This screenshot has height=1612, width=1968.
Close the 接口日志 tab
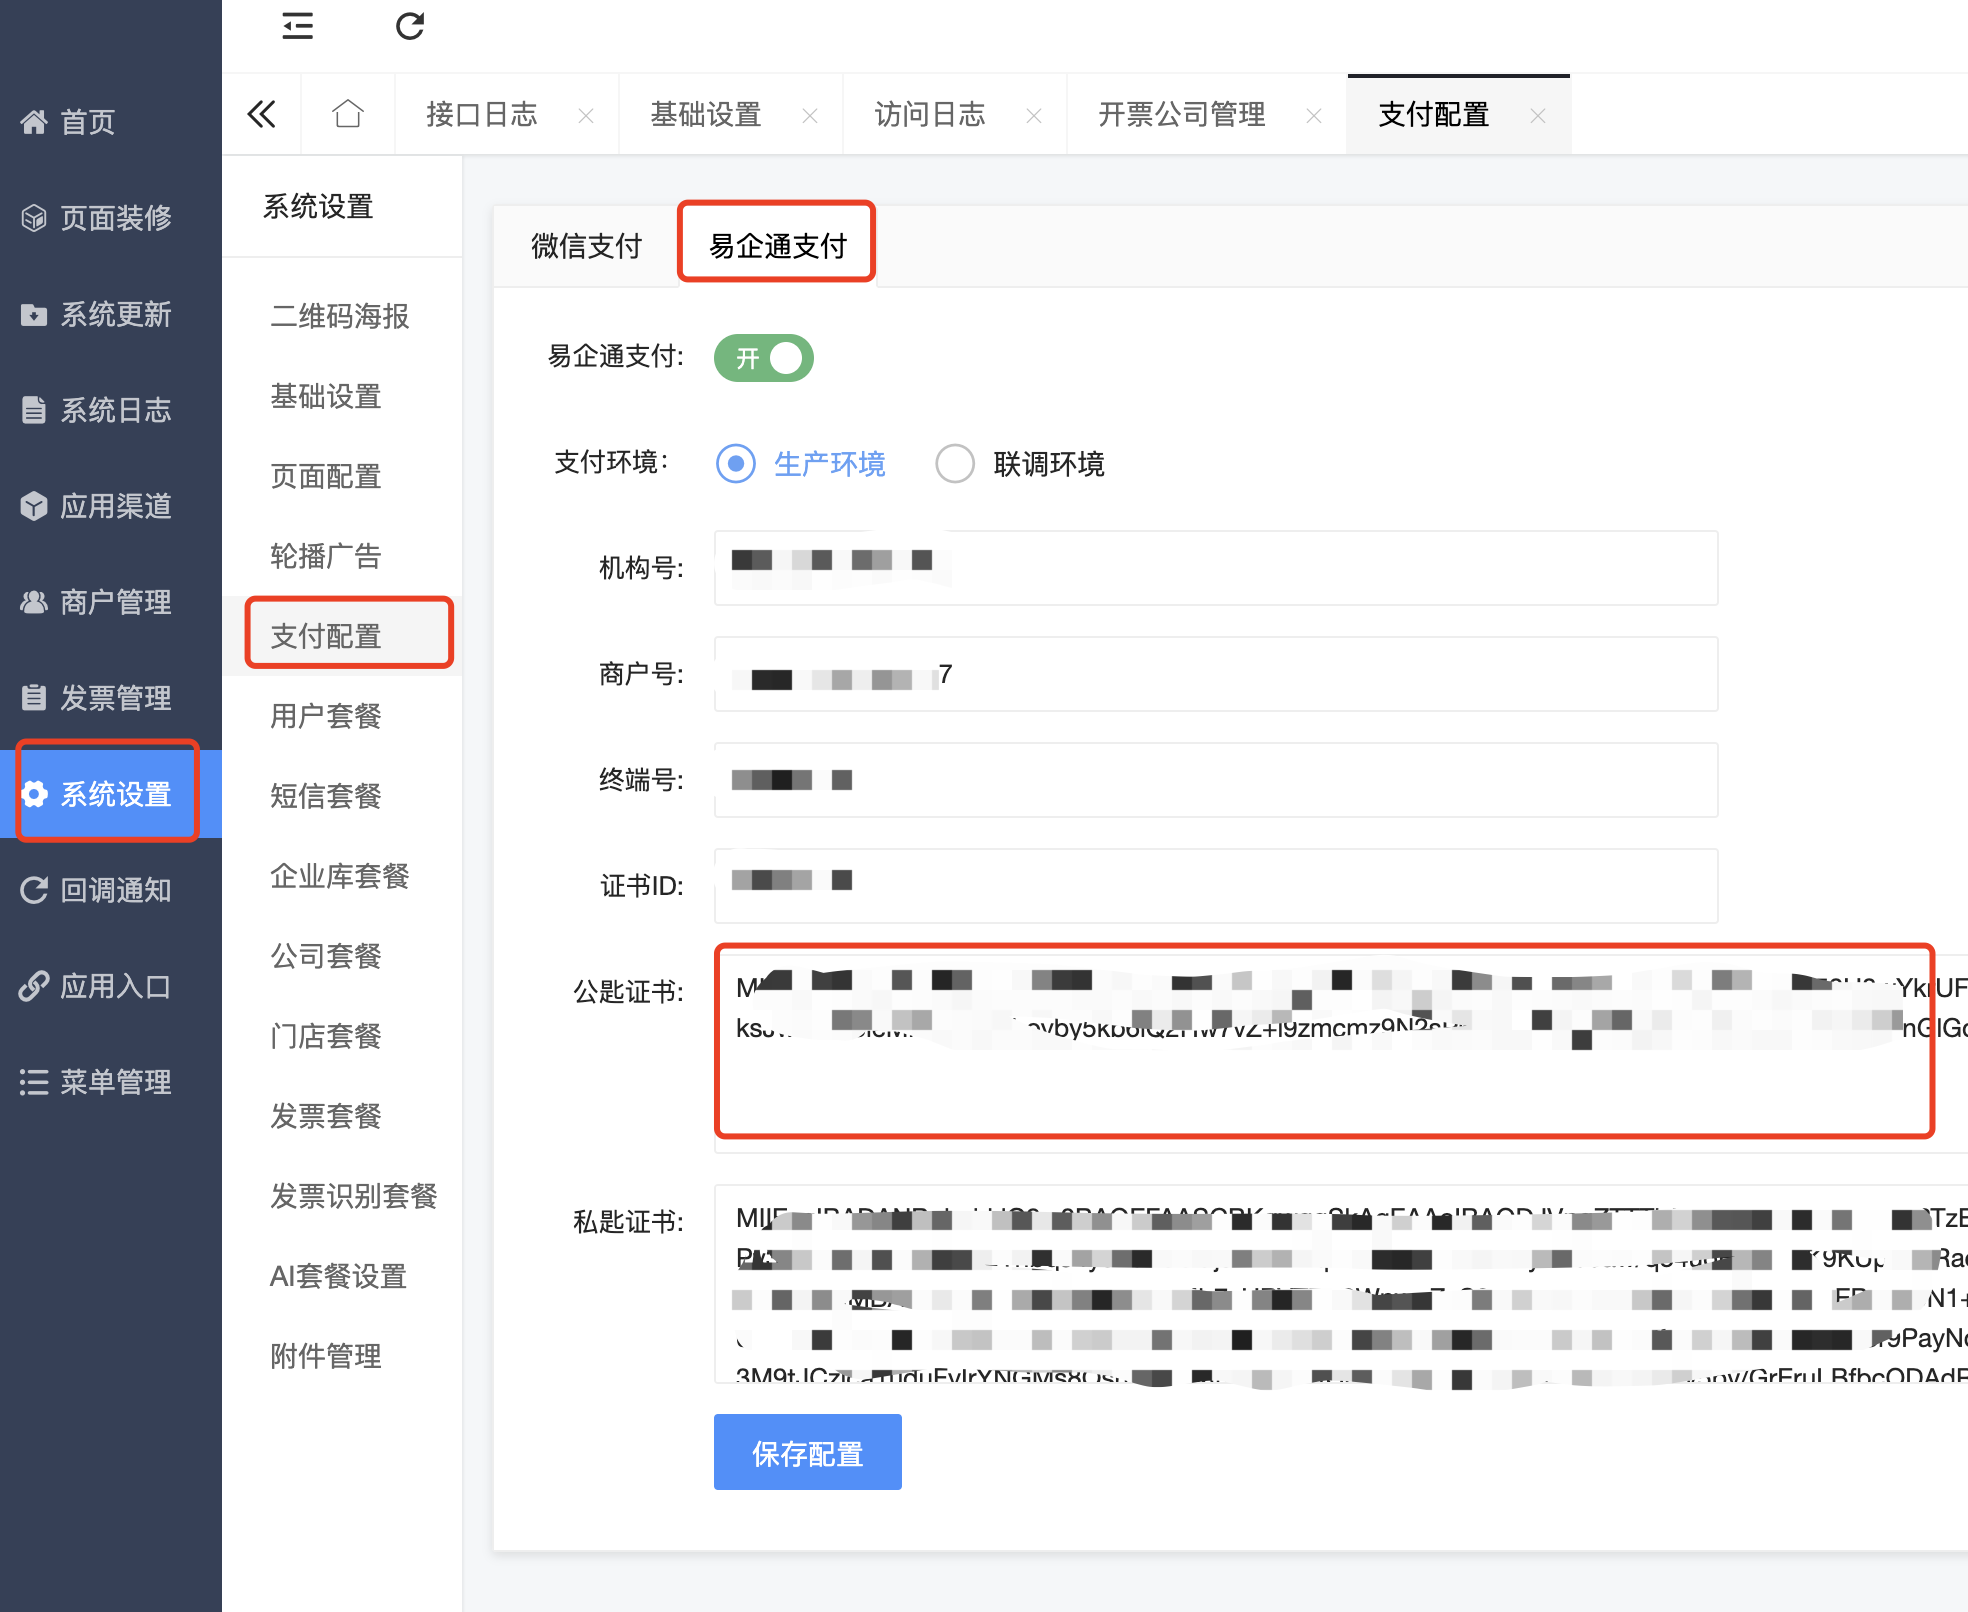pos(586,116)
